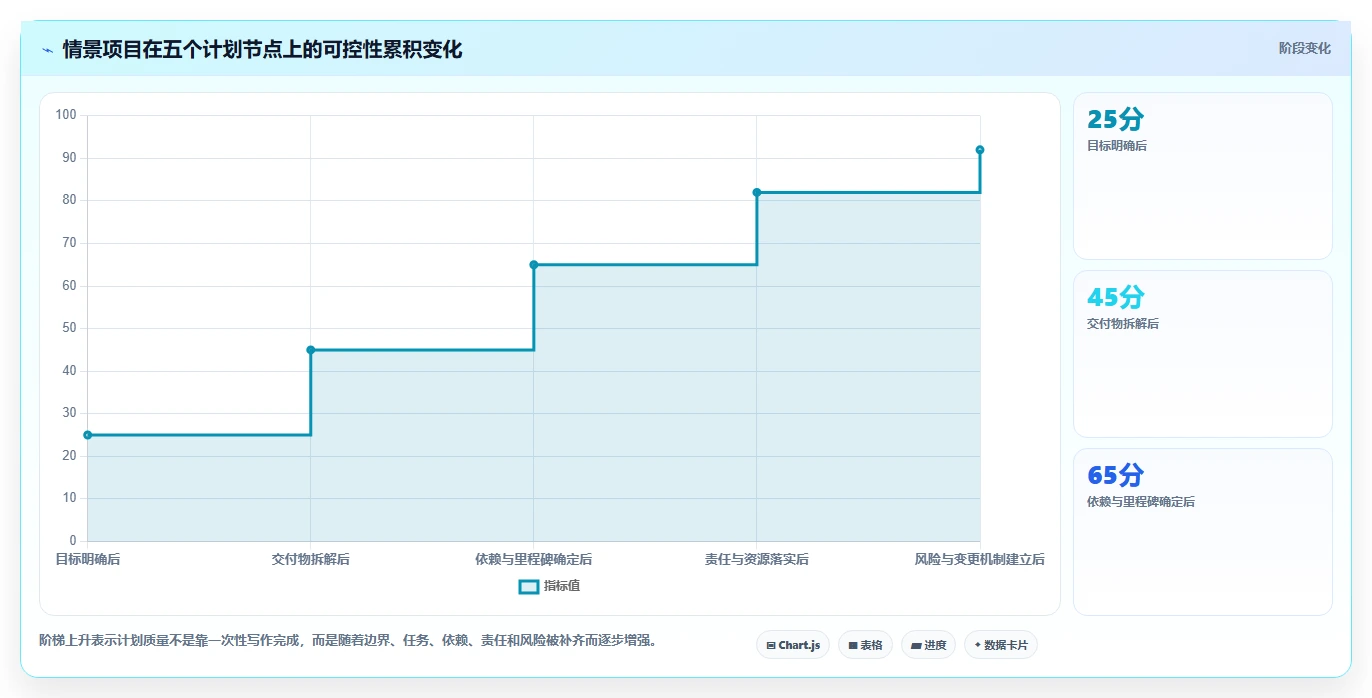Click y-axis tick label 40

pyautogui.click(x=70, y=371)
